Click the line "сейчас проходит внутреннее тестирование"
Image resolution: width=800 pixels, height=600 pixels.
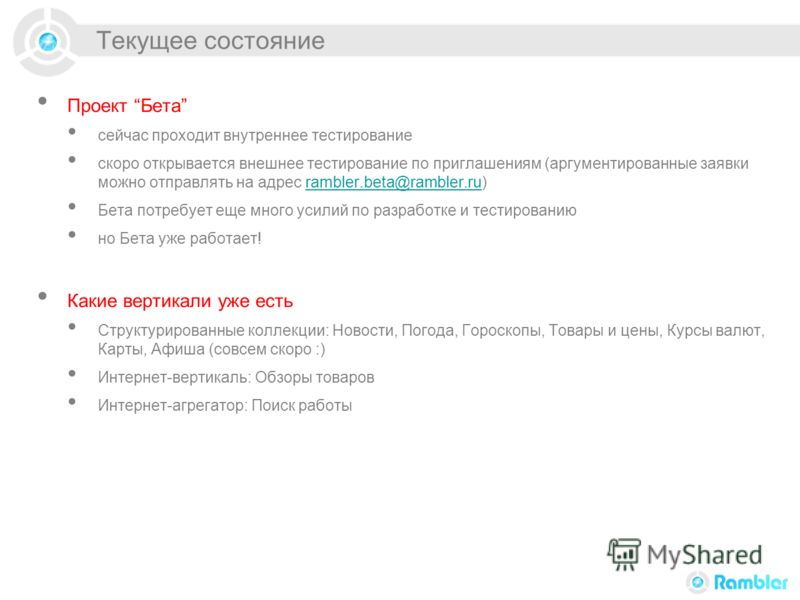pos(255,136)
